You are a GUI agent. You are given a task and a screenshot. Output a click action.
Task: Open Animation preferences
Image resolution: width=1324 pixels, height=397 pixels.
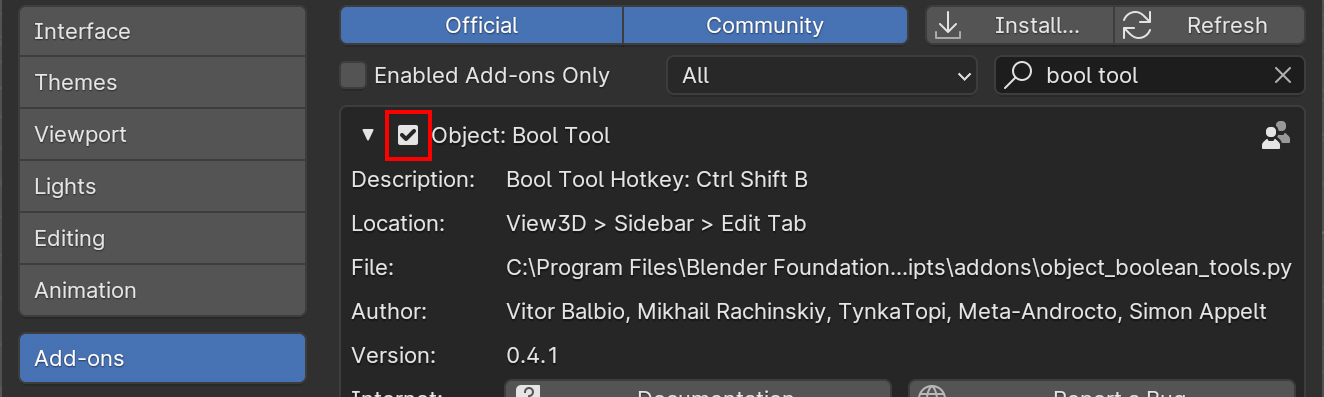(162, 291)
